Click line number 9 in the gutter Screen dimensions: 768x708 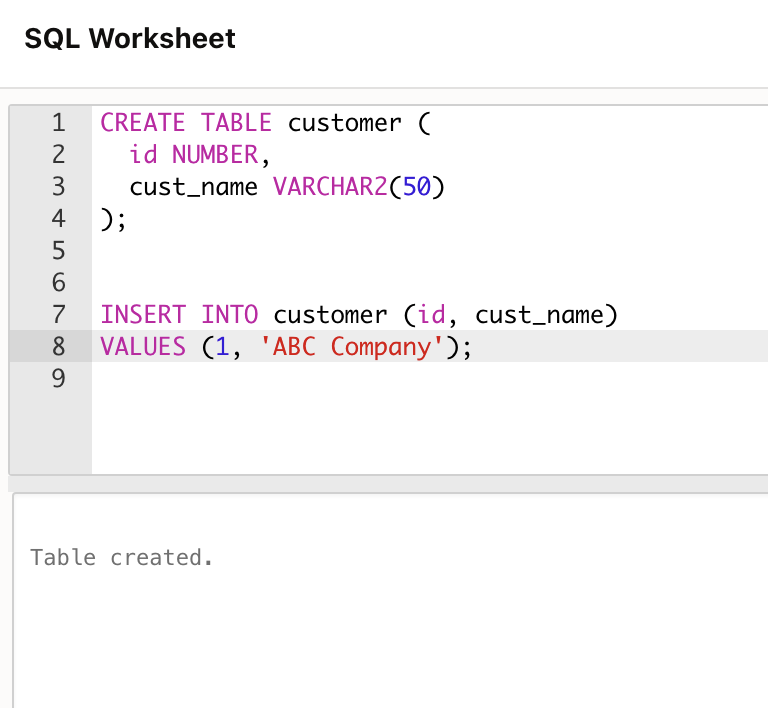coord(57,379)
